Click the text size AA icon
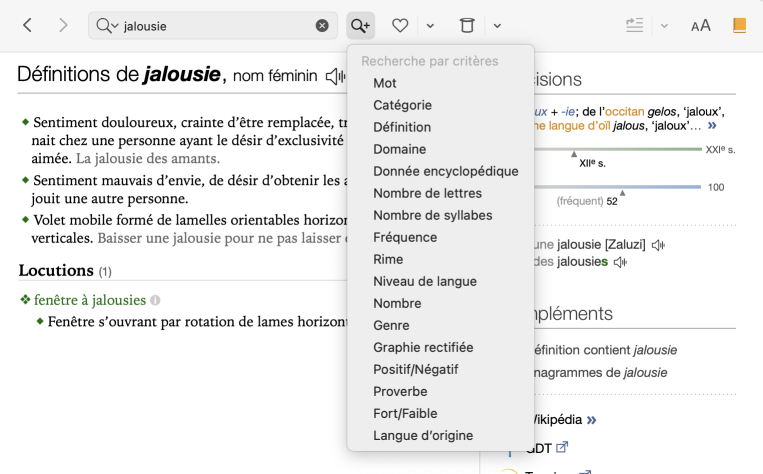The height and width of the screenshot is (474, 763). click(701, 25)
